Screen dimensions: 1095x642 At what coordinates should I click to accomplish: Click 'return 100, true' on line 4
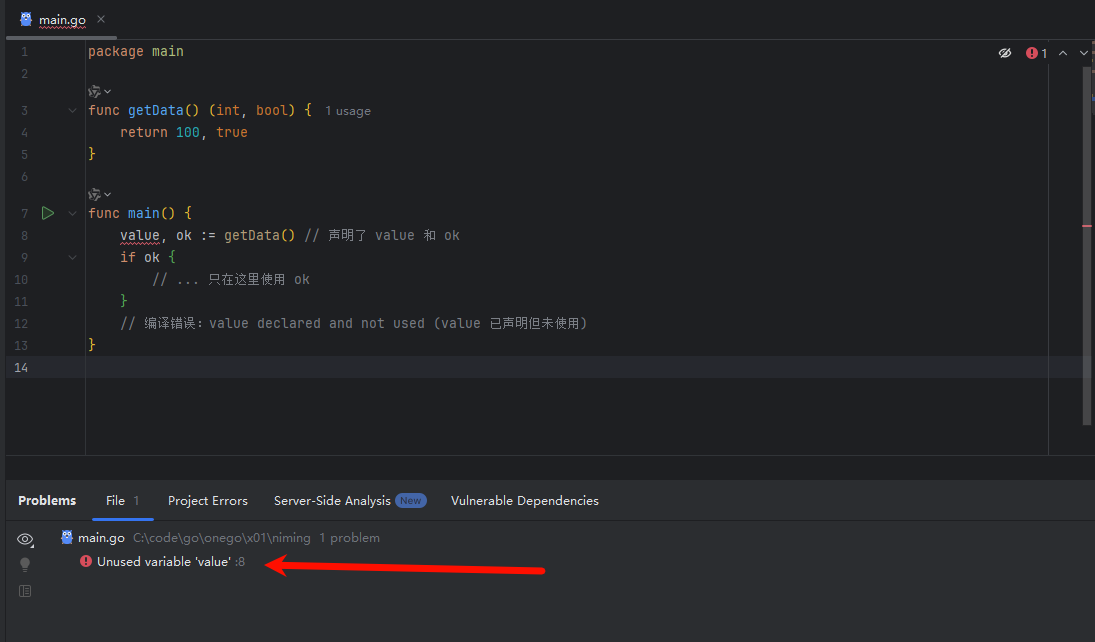pos(184,132)
